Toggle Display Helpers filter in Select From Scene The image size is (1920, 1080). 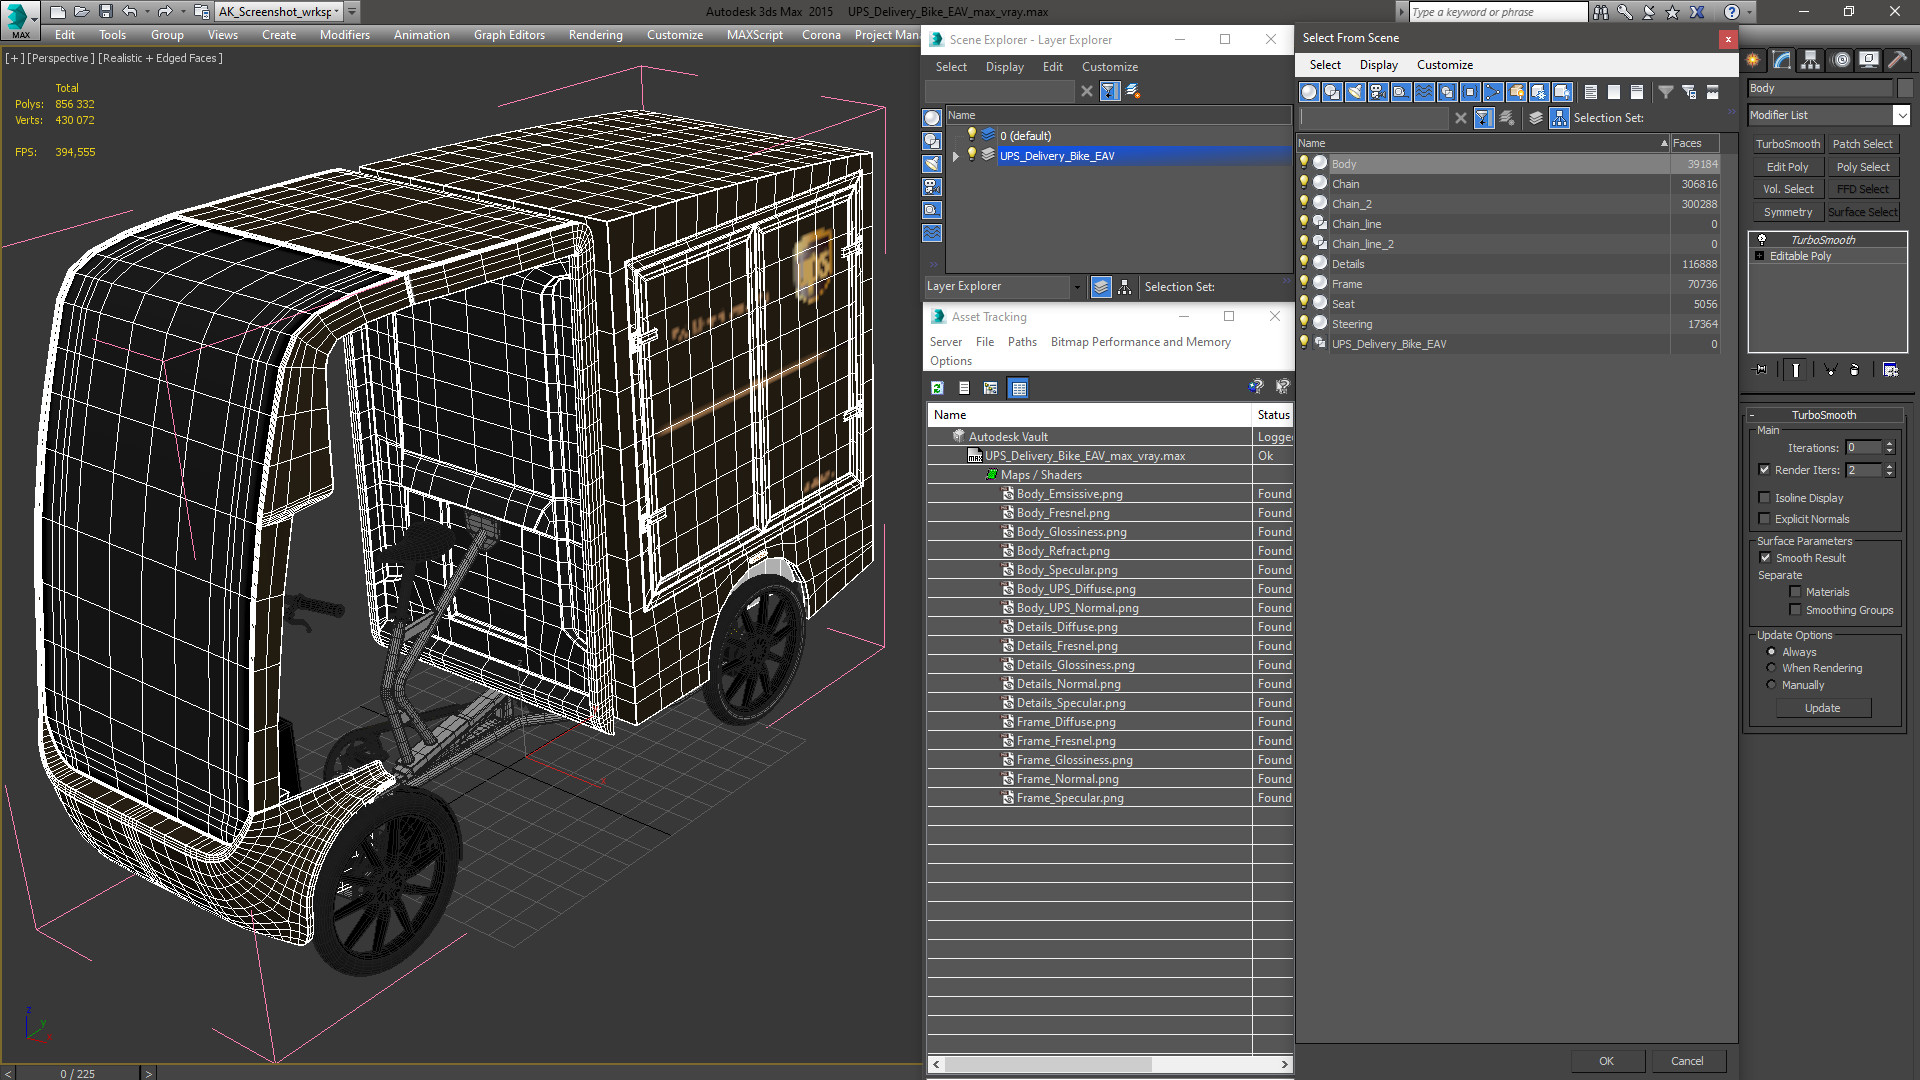point(1401,92)
